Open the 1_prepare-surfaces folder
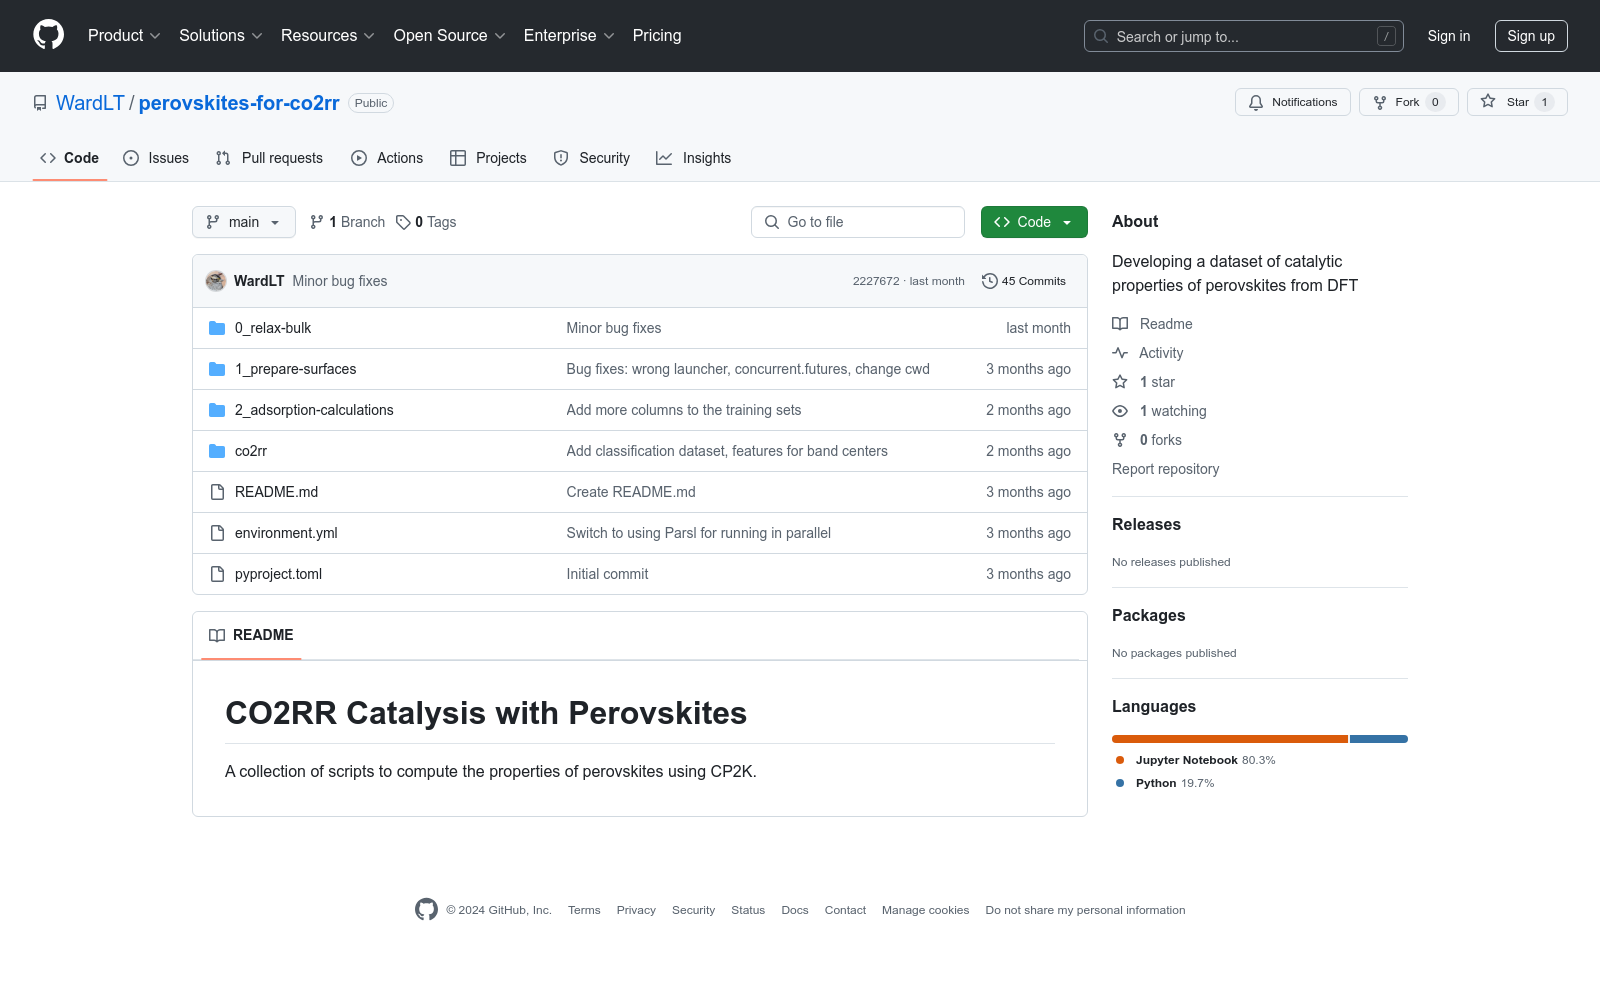 [295, 369]
